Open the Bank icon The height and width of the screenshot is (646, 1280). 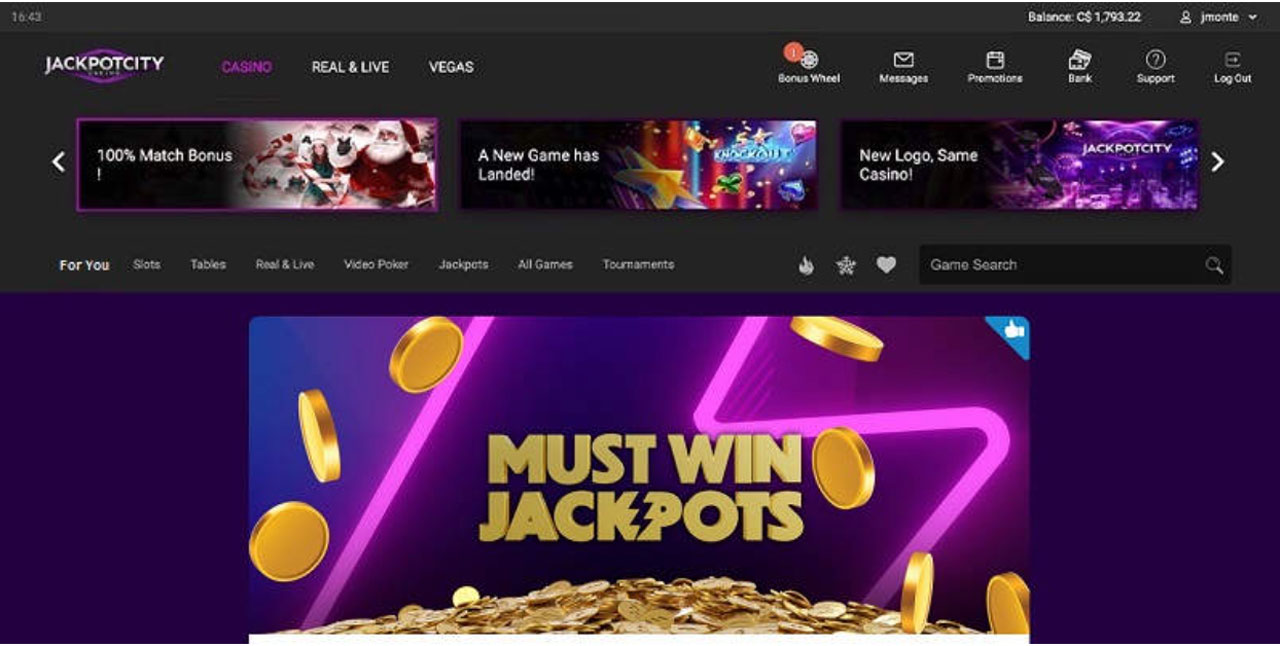point(1080,59)
